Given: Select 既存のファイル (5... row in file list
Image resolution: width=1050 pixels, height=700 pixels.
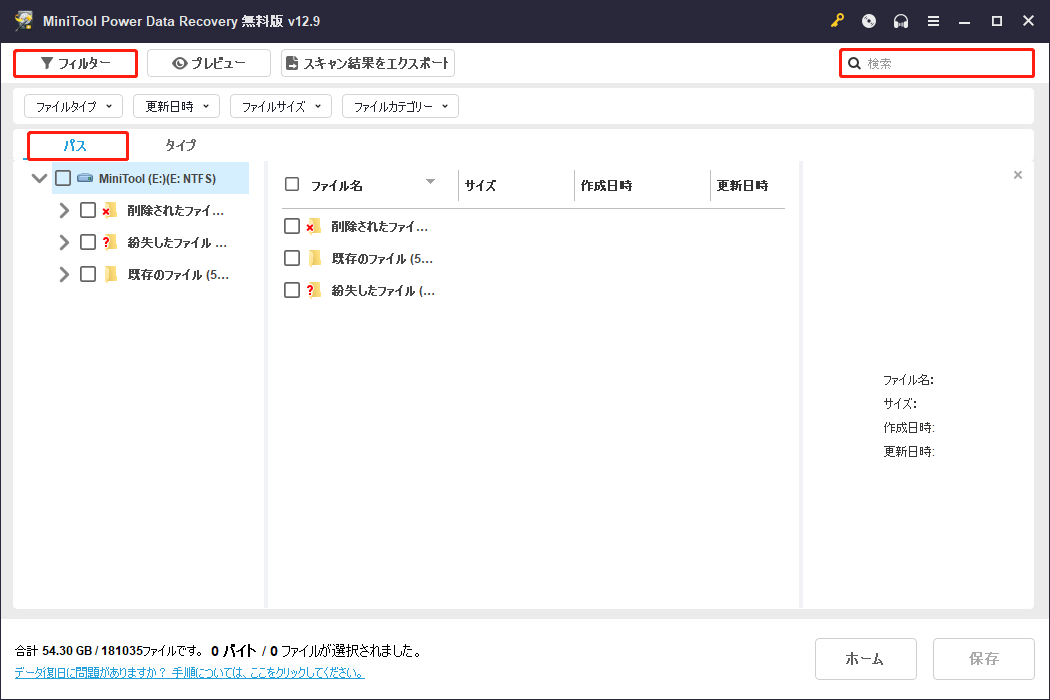Looking at the screenshot, I should [x=533, y=259].
